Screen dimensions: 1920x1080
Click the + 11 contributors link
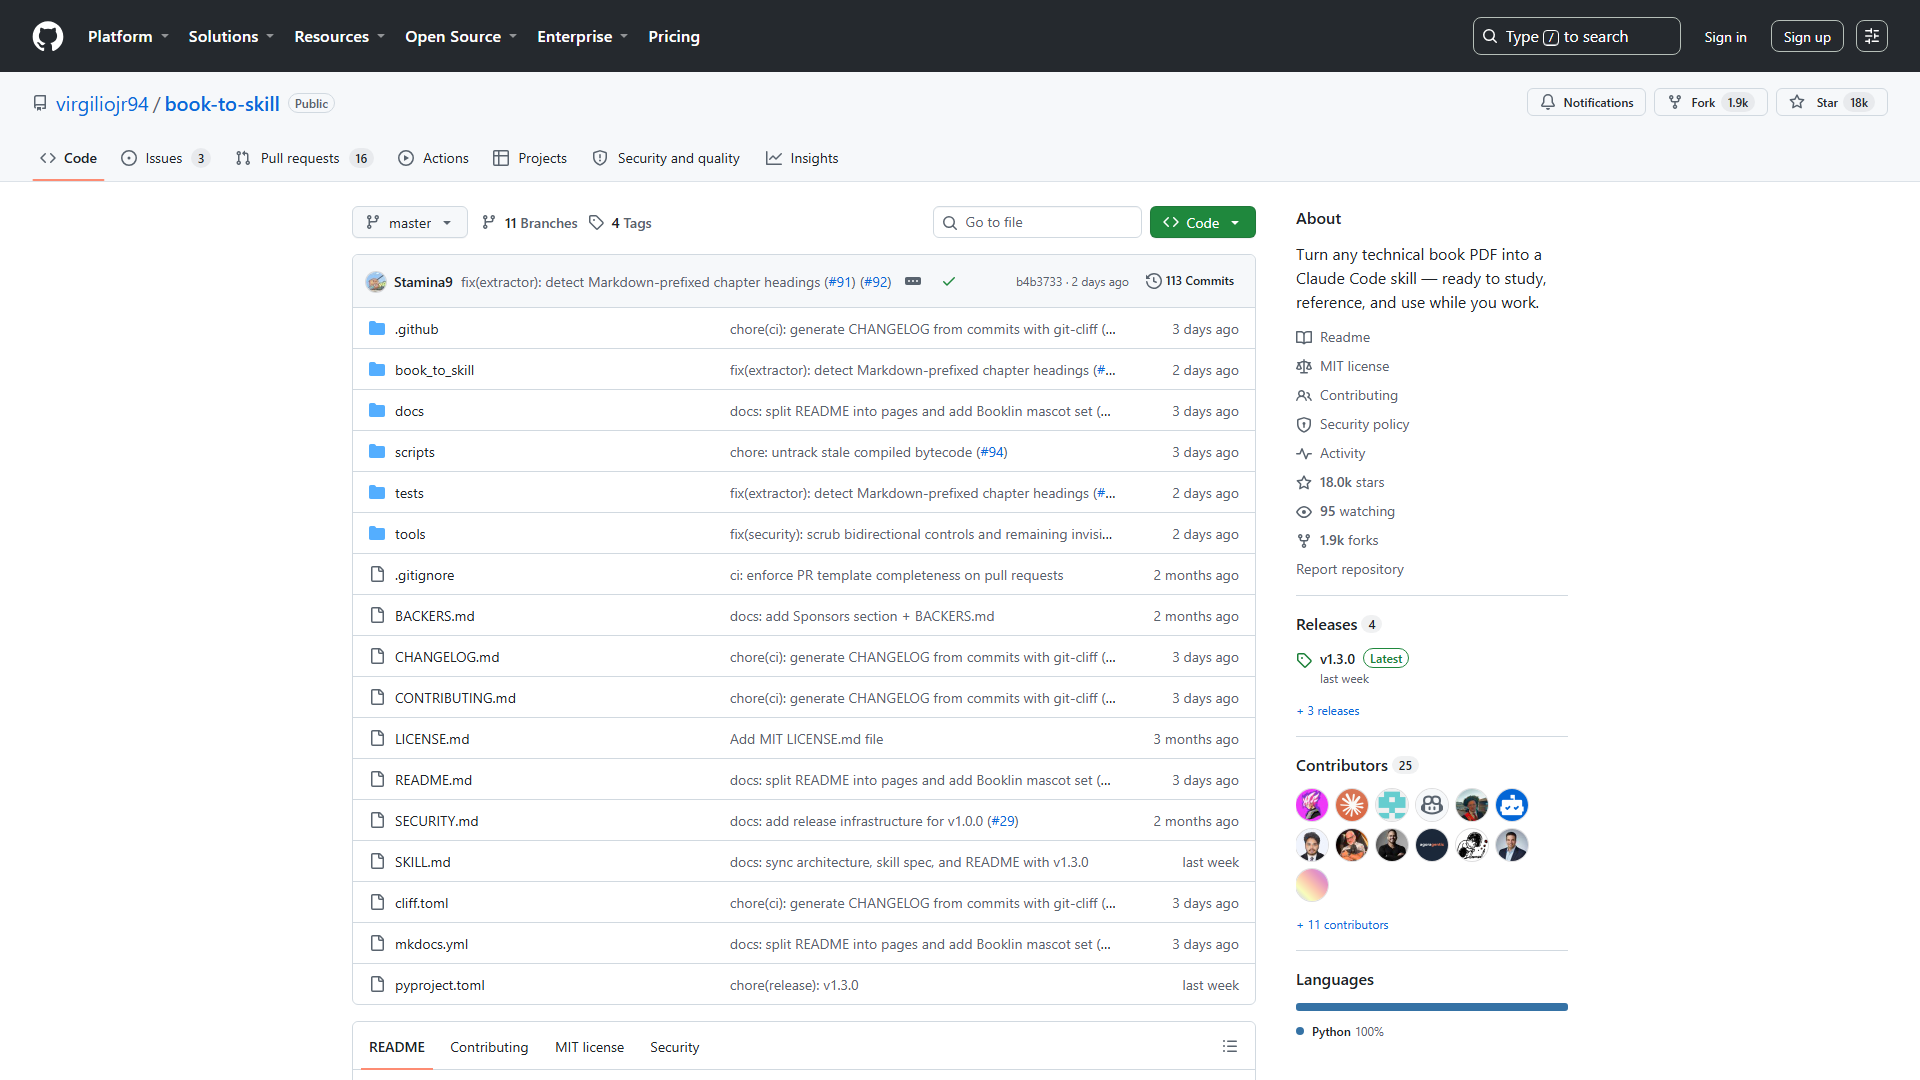pos(1342,925)
